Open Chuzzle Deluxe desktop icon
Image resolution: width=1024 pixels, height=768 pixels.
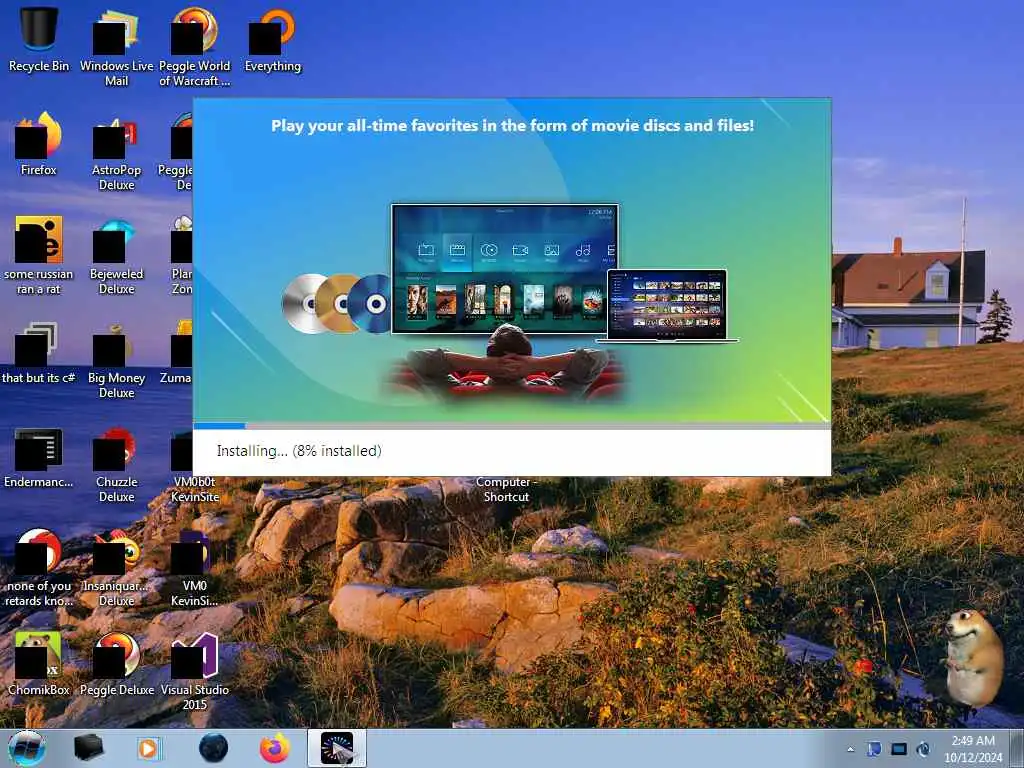[x=116, y=464]
